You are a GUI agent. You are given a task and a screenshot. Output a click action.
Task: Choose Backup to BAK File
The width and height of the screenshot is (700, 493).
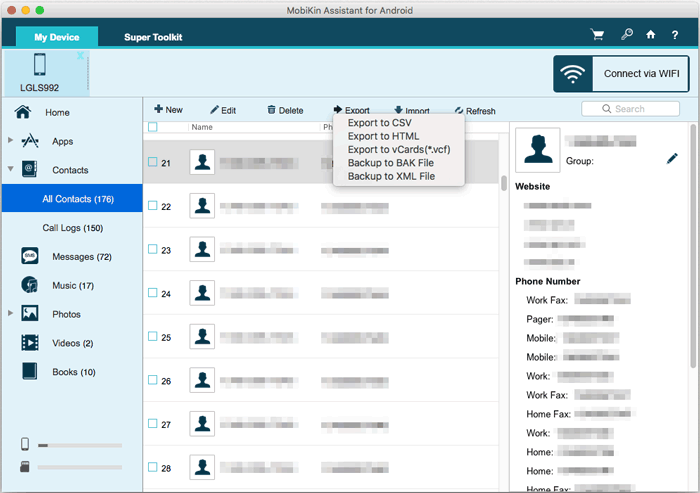391,163
